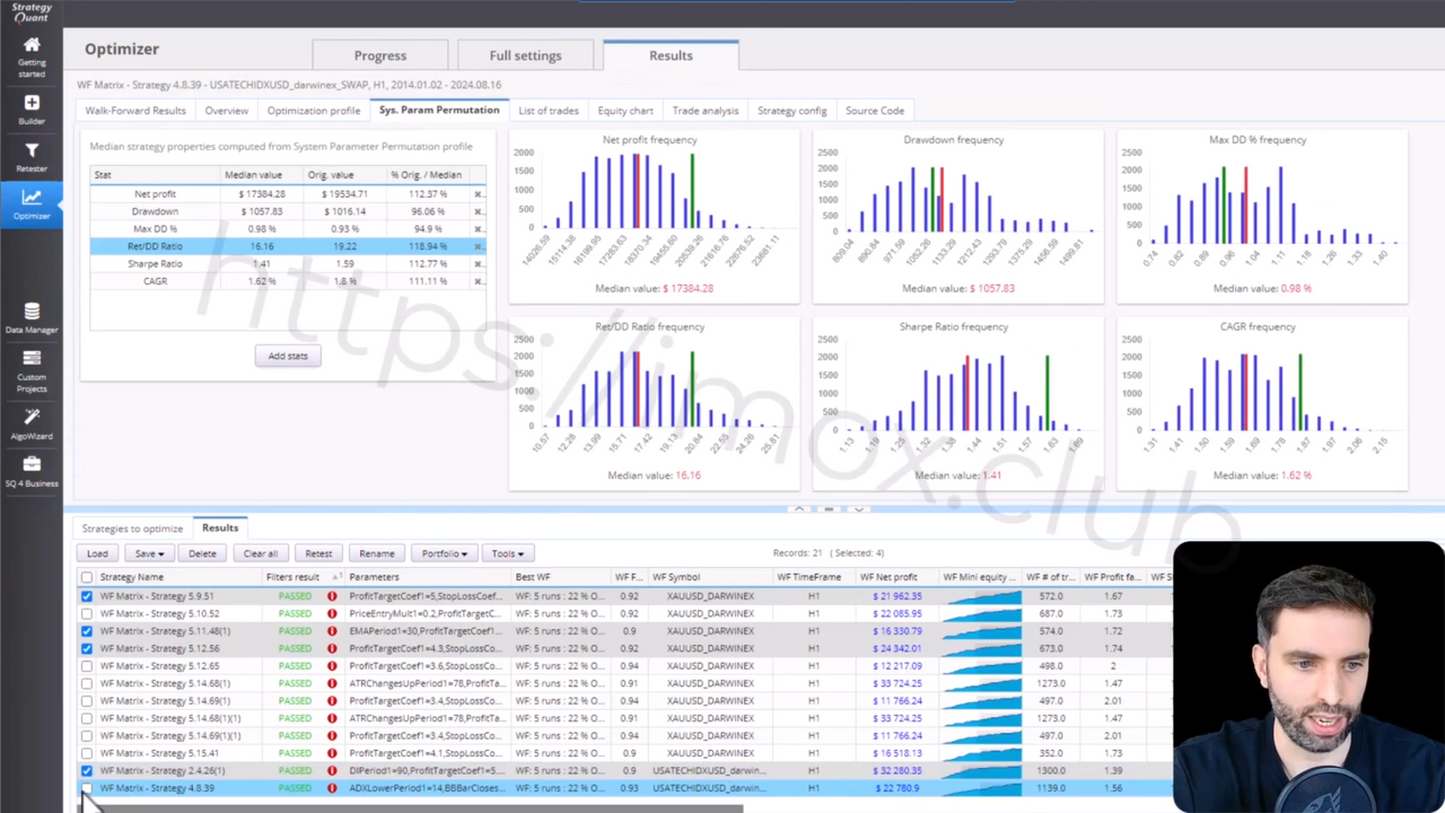Open the SQ 4 Business briefcase icon
The image size is (1445, 813).
click(31, 471)
